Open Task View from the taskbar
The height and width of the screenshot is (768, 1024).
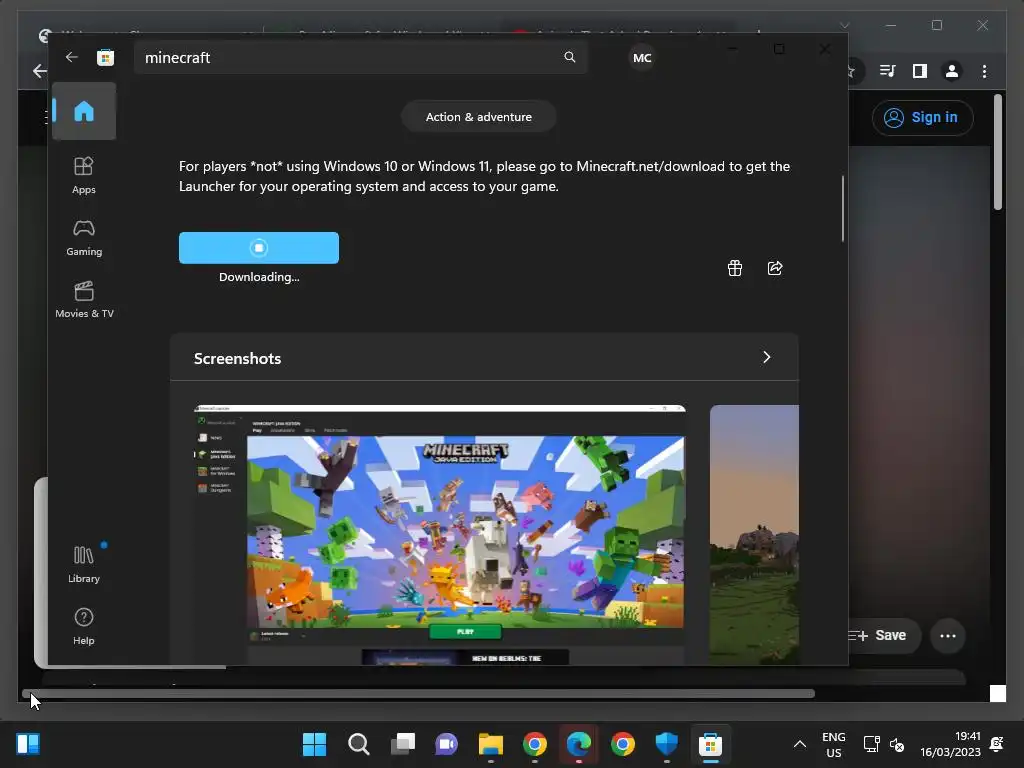point(402,744)
